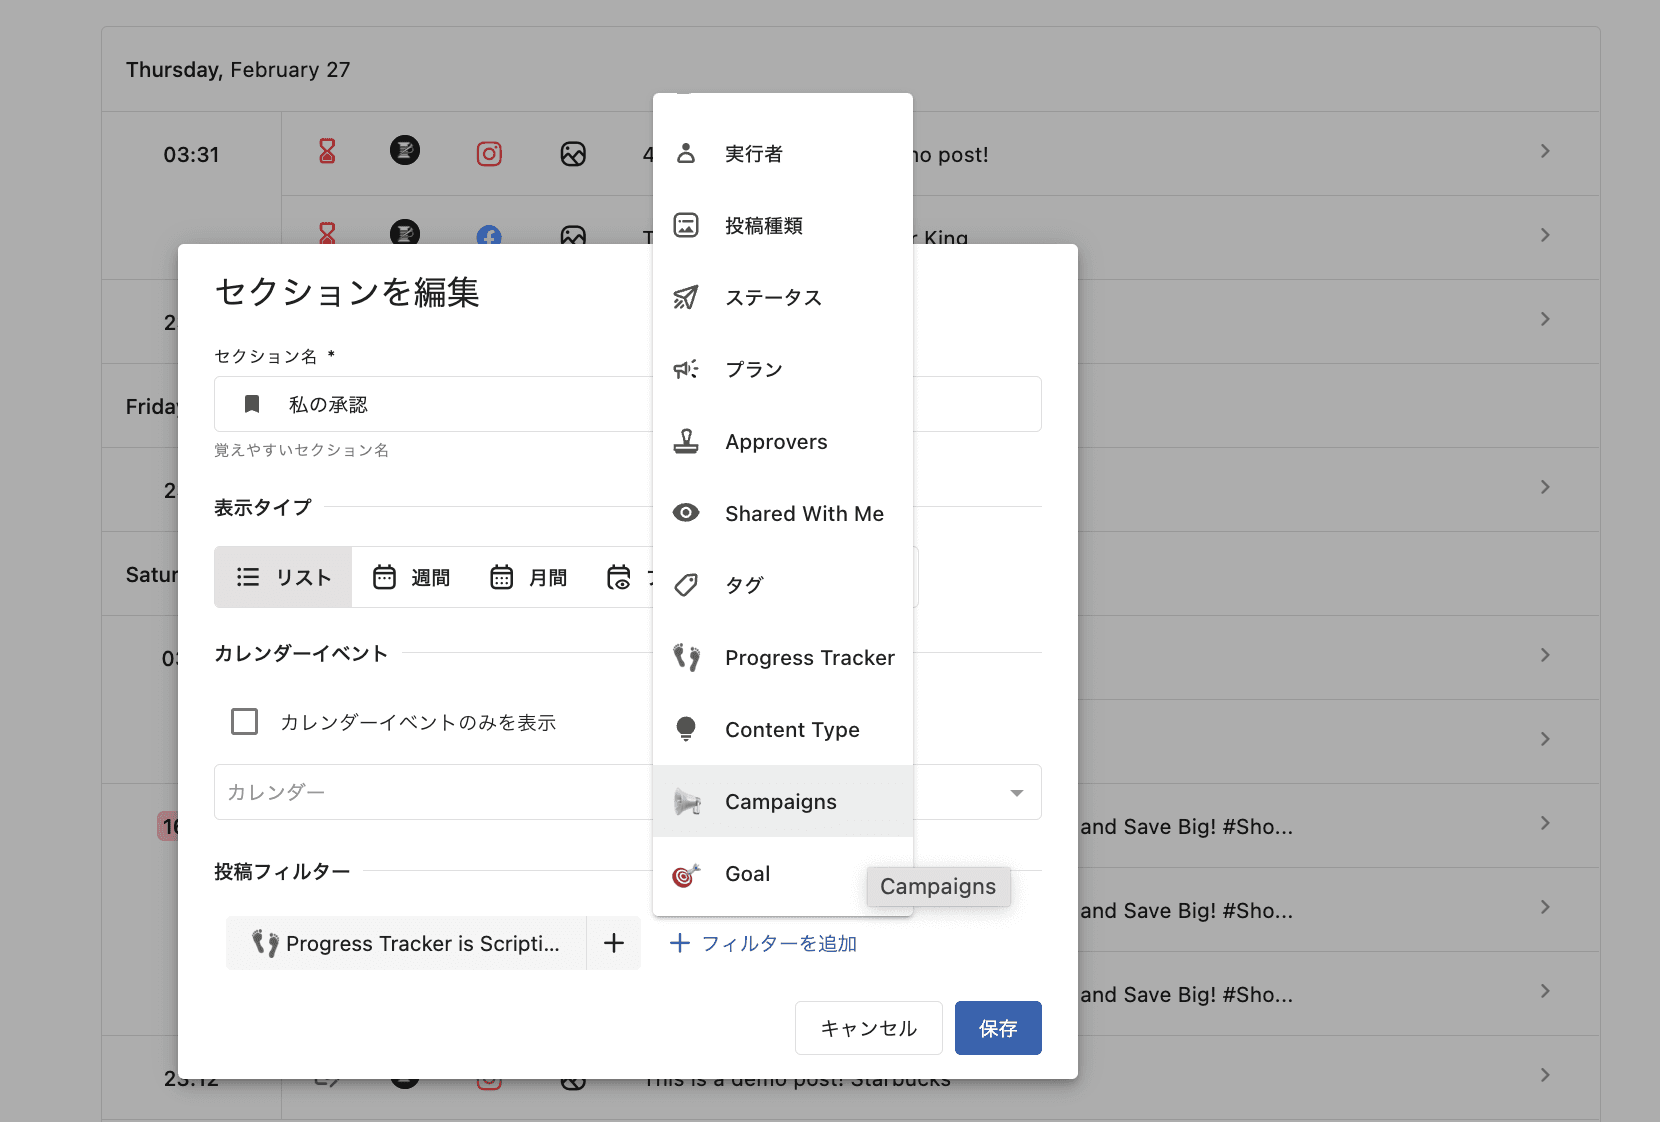The width and height of the screenshot is (1660, 1122).
Task: Click the footprints icon beside Progress Tracker
Action: click(x=686, y=657)
